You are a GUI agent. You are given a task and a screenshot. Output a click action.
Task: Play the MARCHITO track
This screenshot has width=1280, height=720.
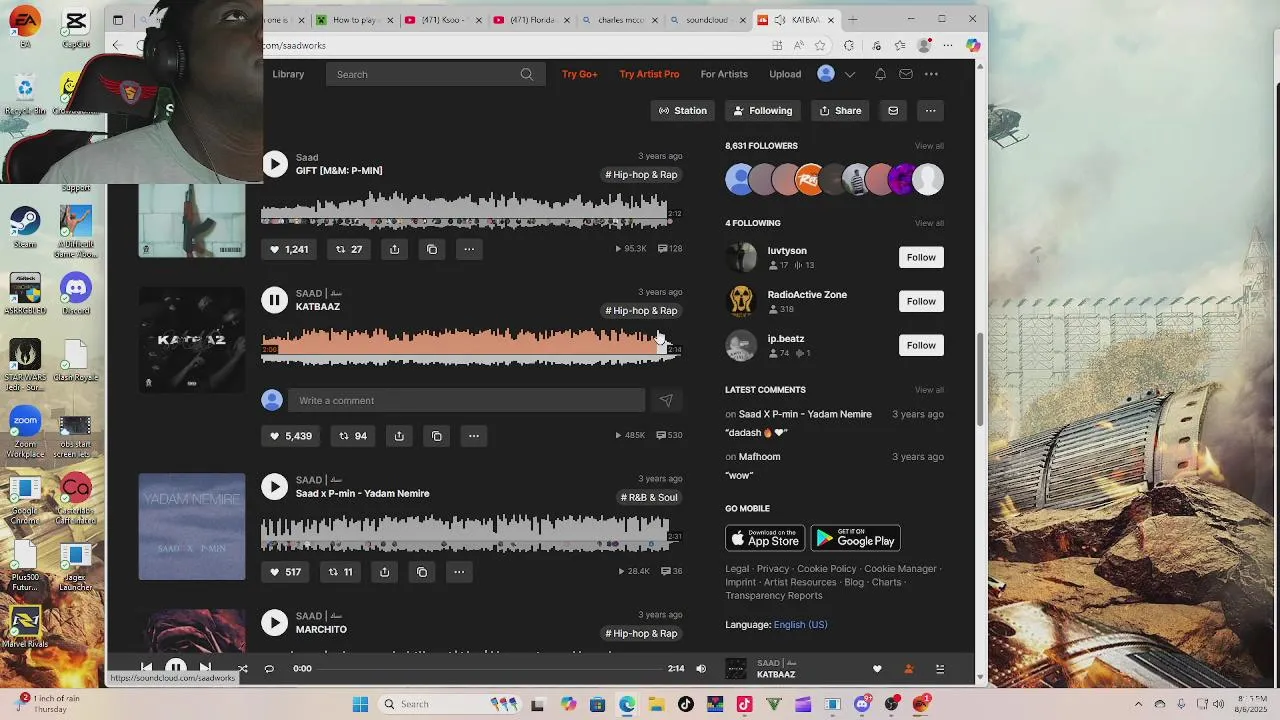click(274, 623)
